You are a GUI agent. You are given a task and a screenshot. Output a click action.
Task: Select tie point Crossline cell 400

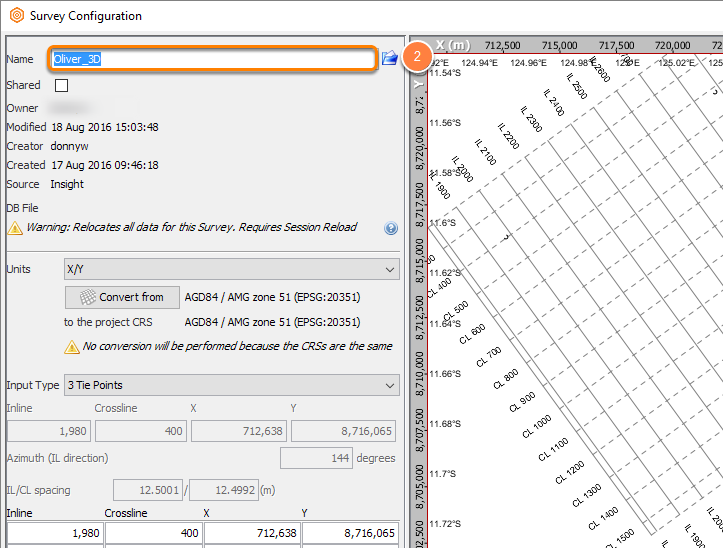pyautogui.click(x=154, y=533)
